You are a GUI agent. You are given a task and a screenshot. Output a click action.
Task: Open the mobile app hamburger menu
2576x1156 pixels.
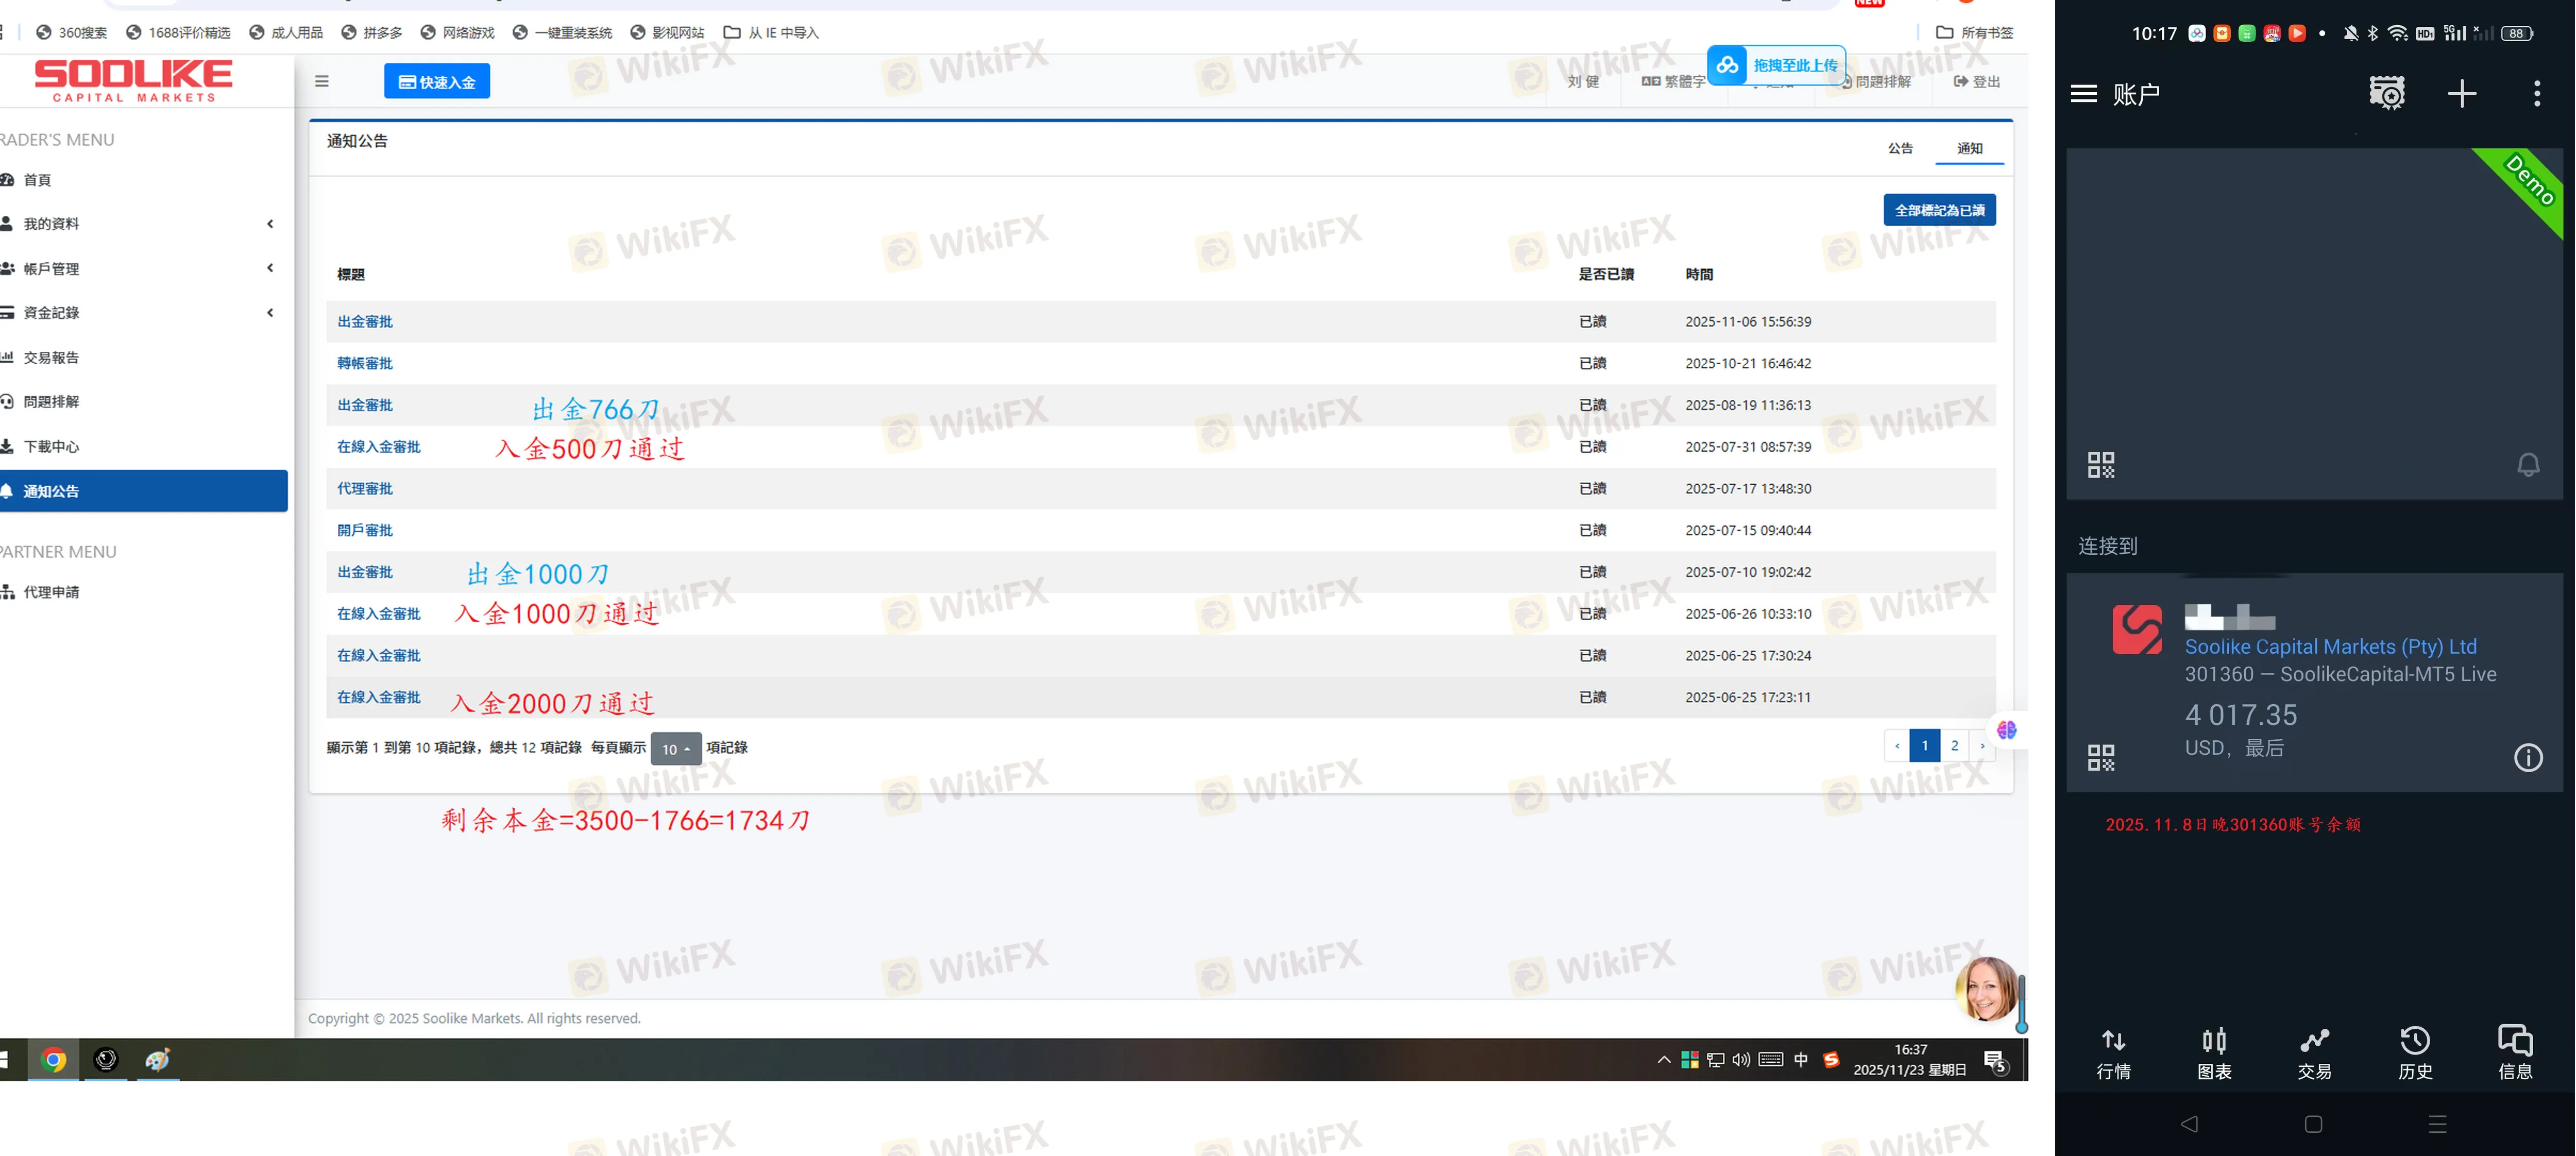point(2084,94)
